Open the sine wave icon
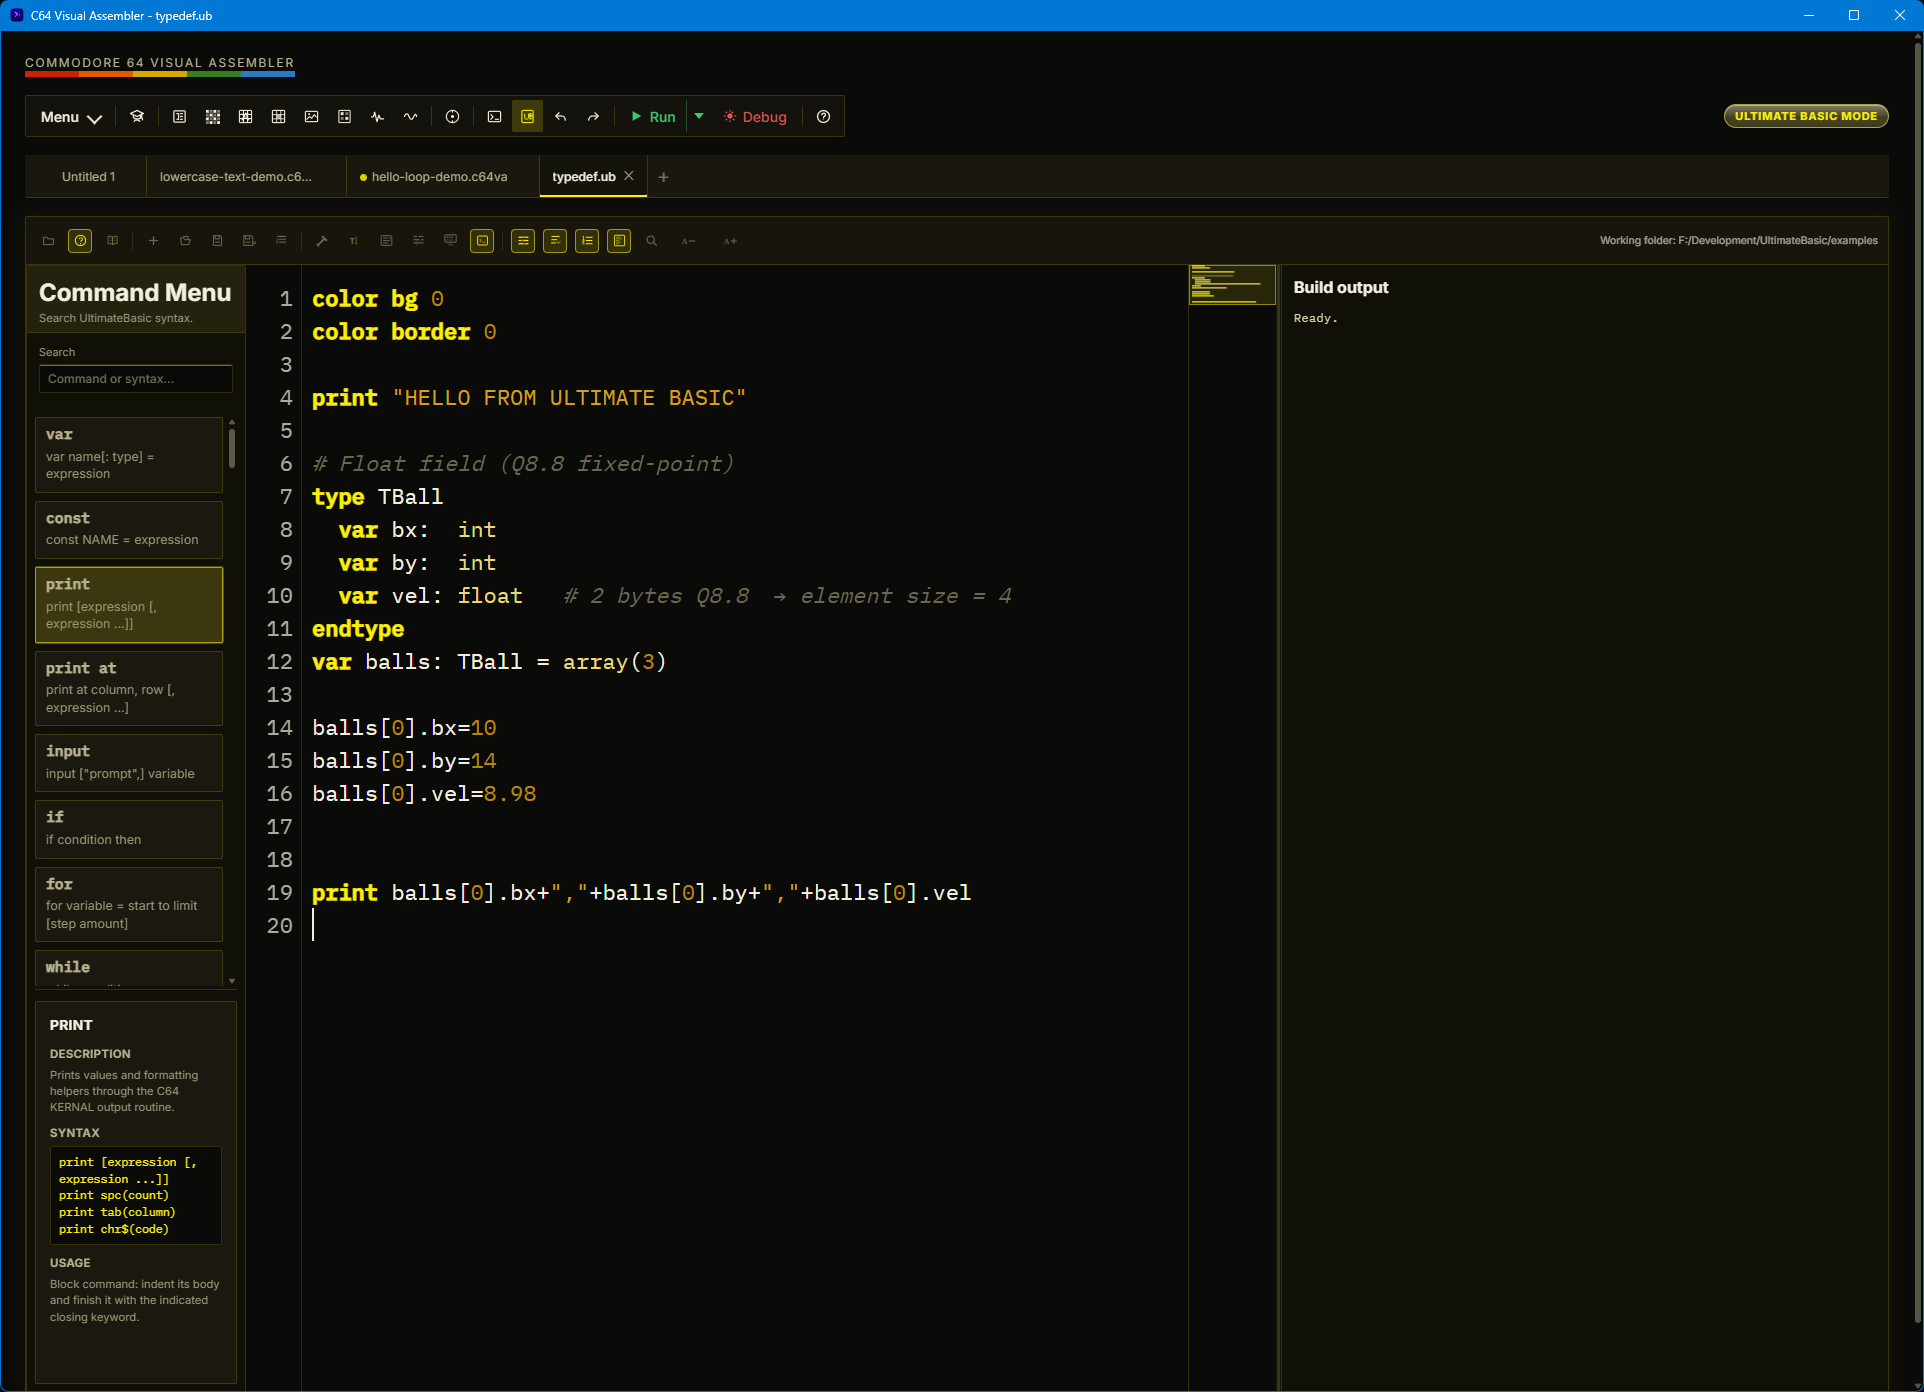1924x1392 pixels. pos(410,117)
